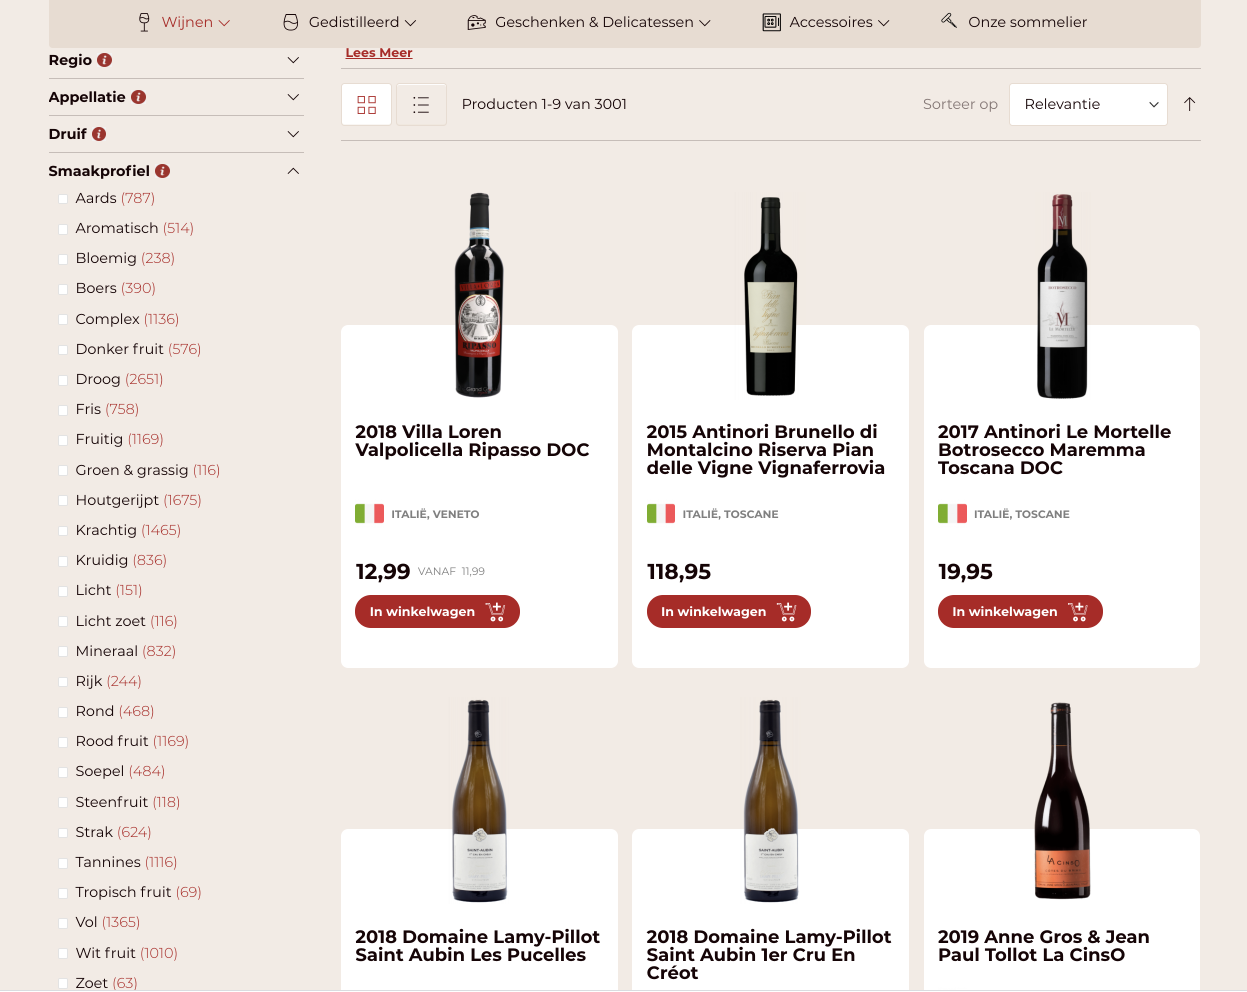Open 2018 Lamy-Pillot Saint Aubin 1er Cru En Créot title
Image resolution: width=1247 pixels, height=992 pixels.
pos(769,955)
